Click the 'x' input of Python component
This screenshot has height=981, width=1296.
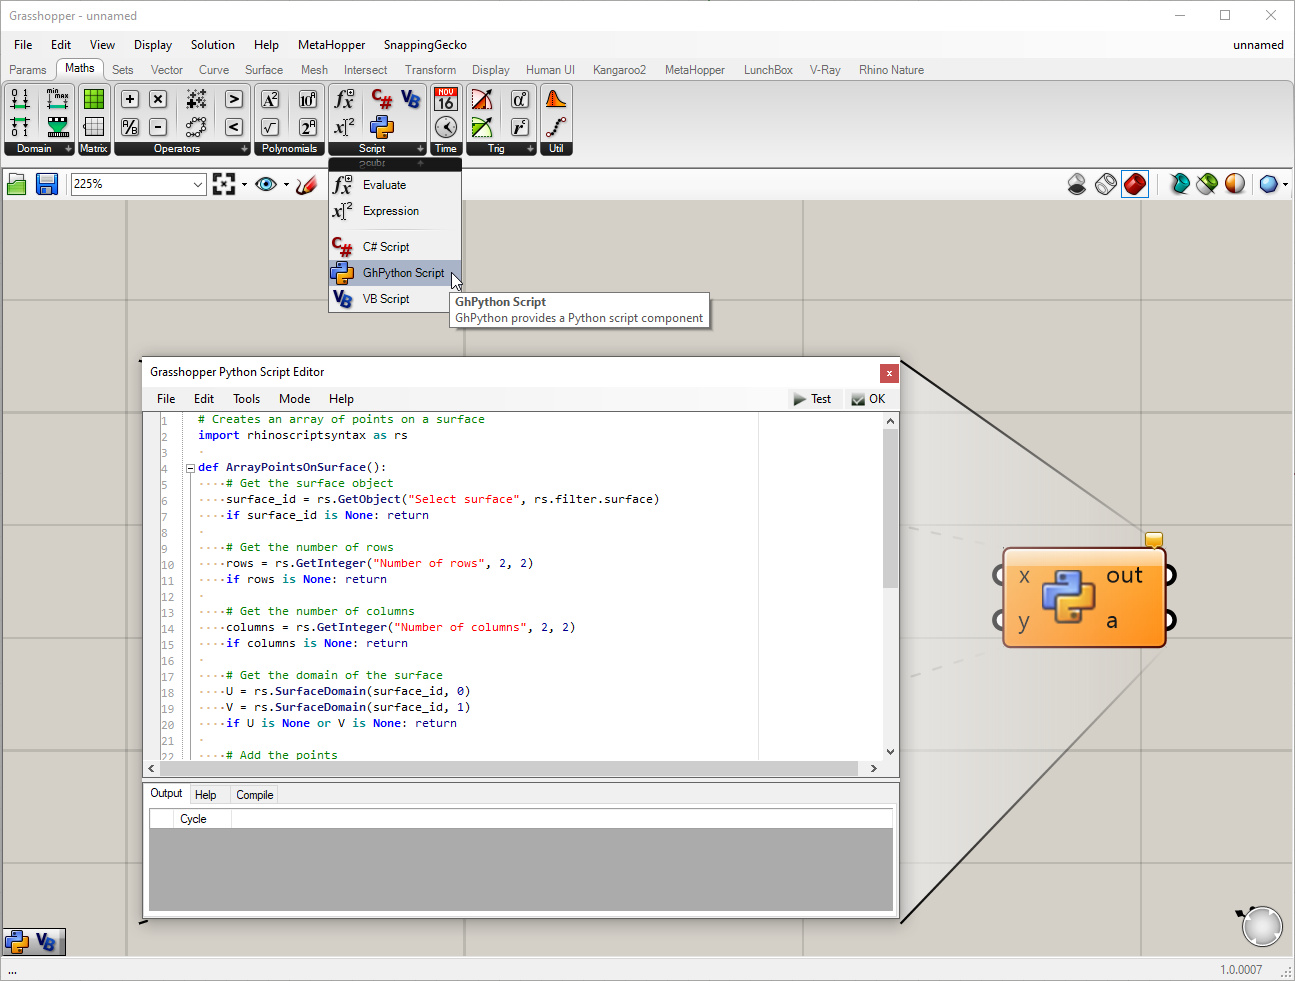(x=1024, y=576)
